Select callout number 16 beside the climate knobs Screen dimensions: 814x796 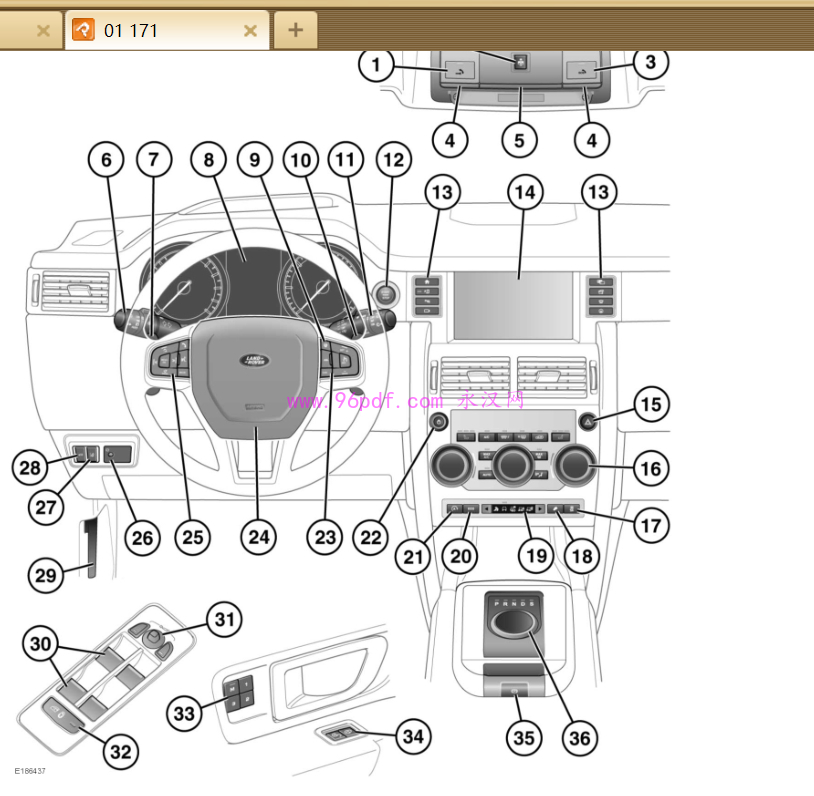tap(650, 468)
